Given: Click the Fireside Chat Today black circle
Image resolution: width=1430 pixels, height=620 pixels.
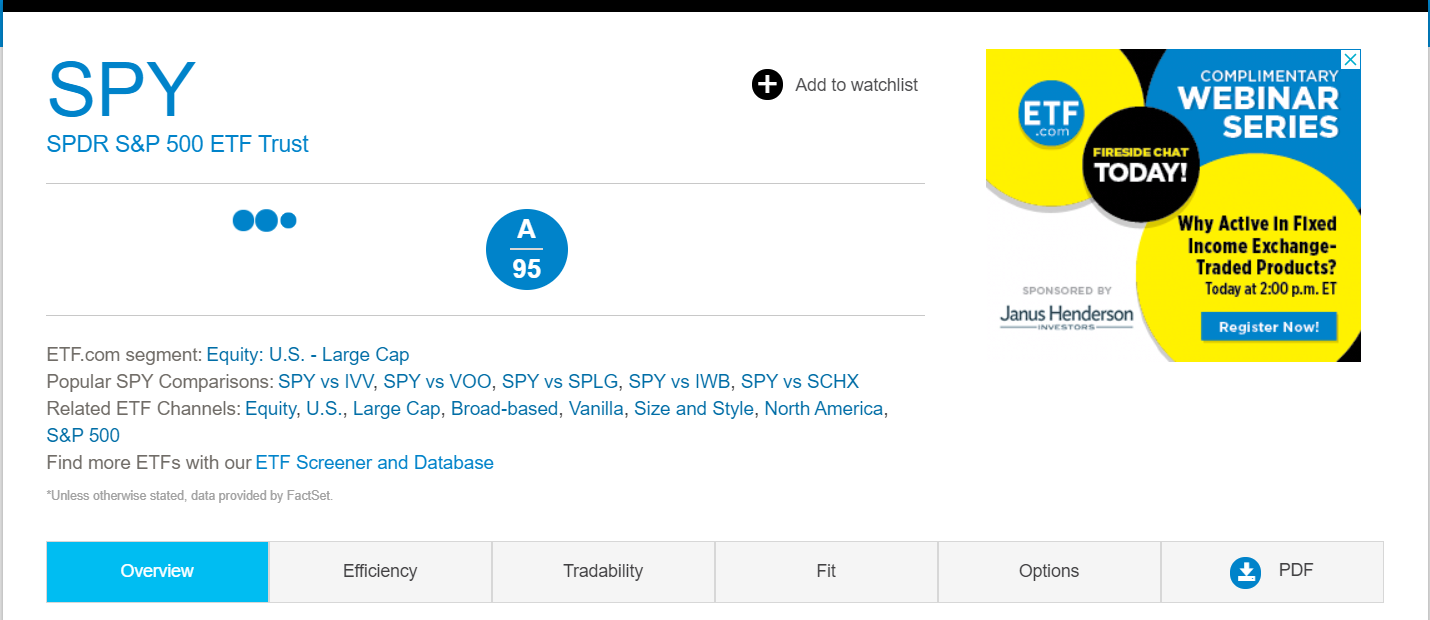Looking at the screenshot, I should click(1142, 166).
